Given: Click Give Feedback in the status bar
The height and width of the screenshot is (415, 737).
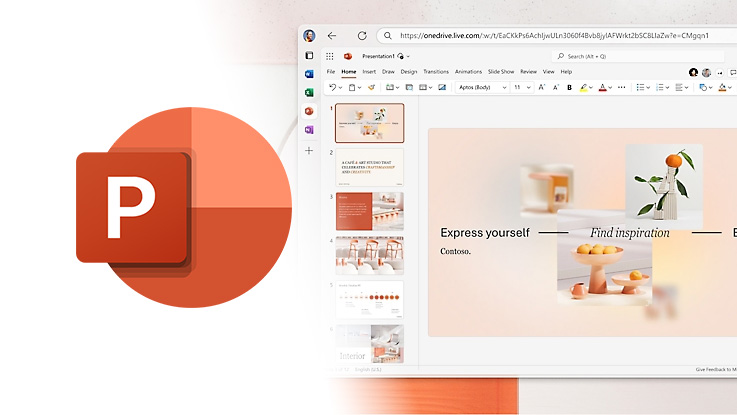Looking at the screenshot, I should point(716,370).
